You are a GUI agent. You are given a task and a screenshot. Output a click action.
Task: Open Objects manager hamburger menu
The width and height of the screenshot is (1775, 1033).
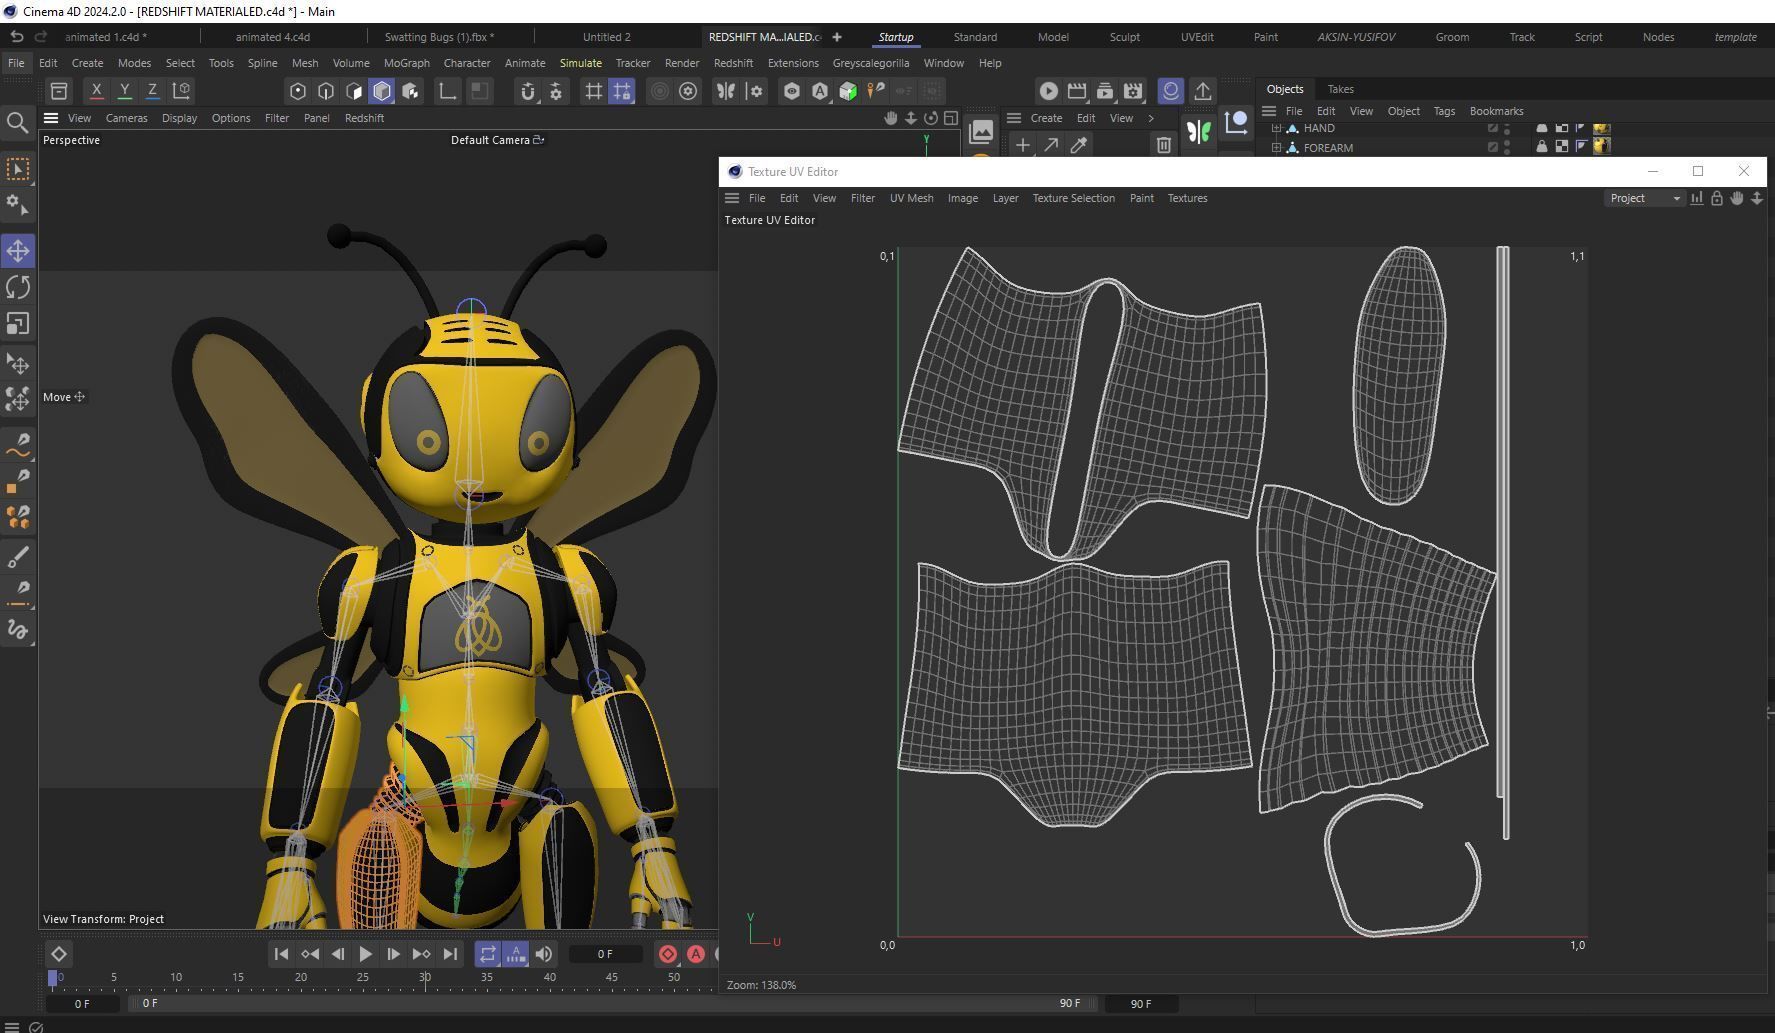click(x=1269, y=111)
